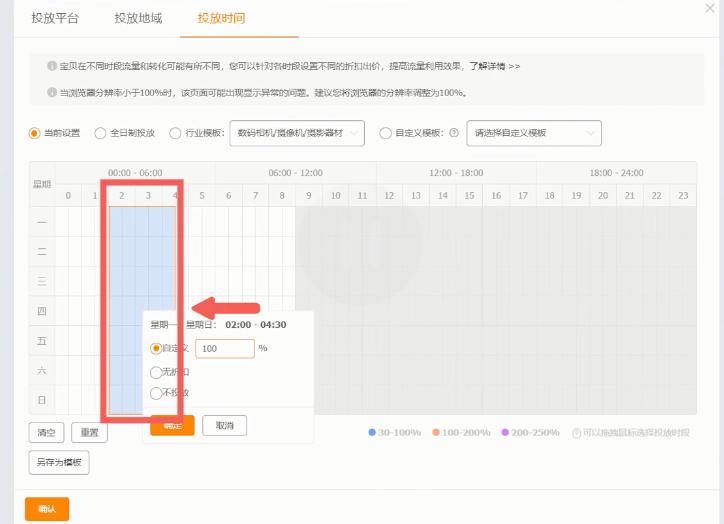
Task: Click the info icon before 宝贝在不同时段 notice
Action: point(52,66)
